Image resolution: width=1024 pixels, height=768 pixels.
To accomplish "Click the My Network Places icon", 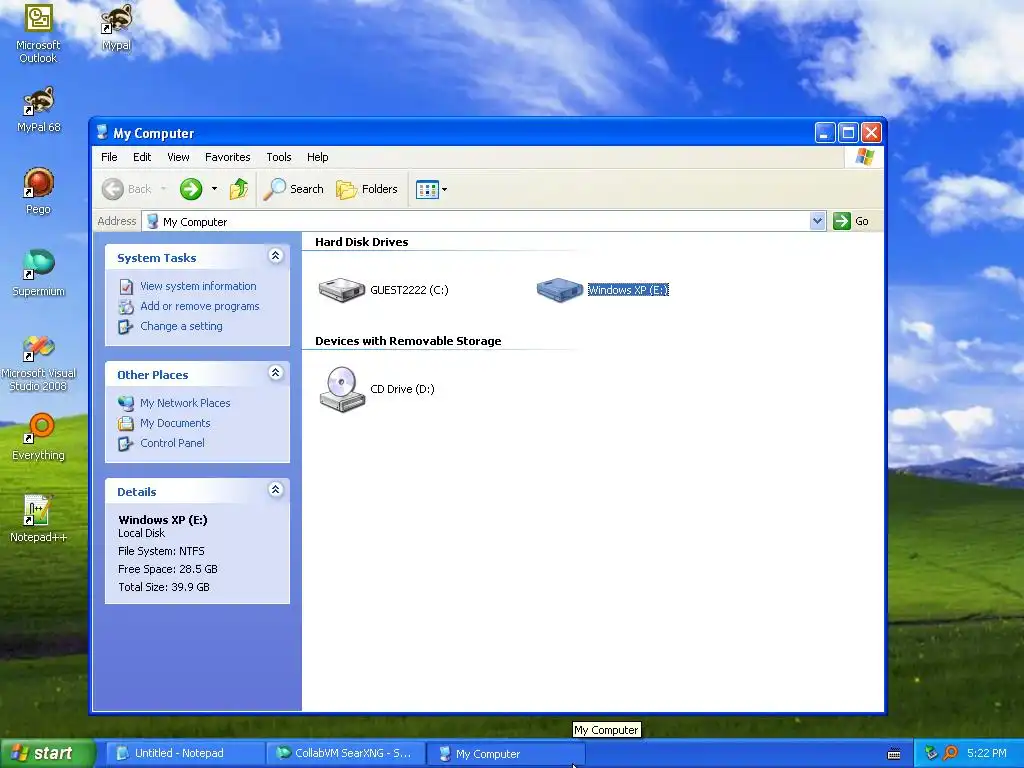I will pyautogui.click(x=126, y=403).
